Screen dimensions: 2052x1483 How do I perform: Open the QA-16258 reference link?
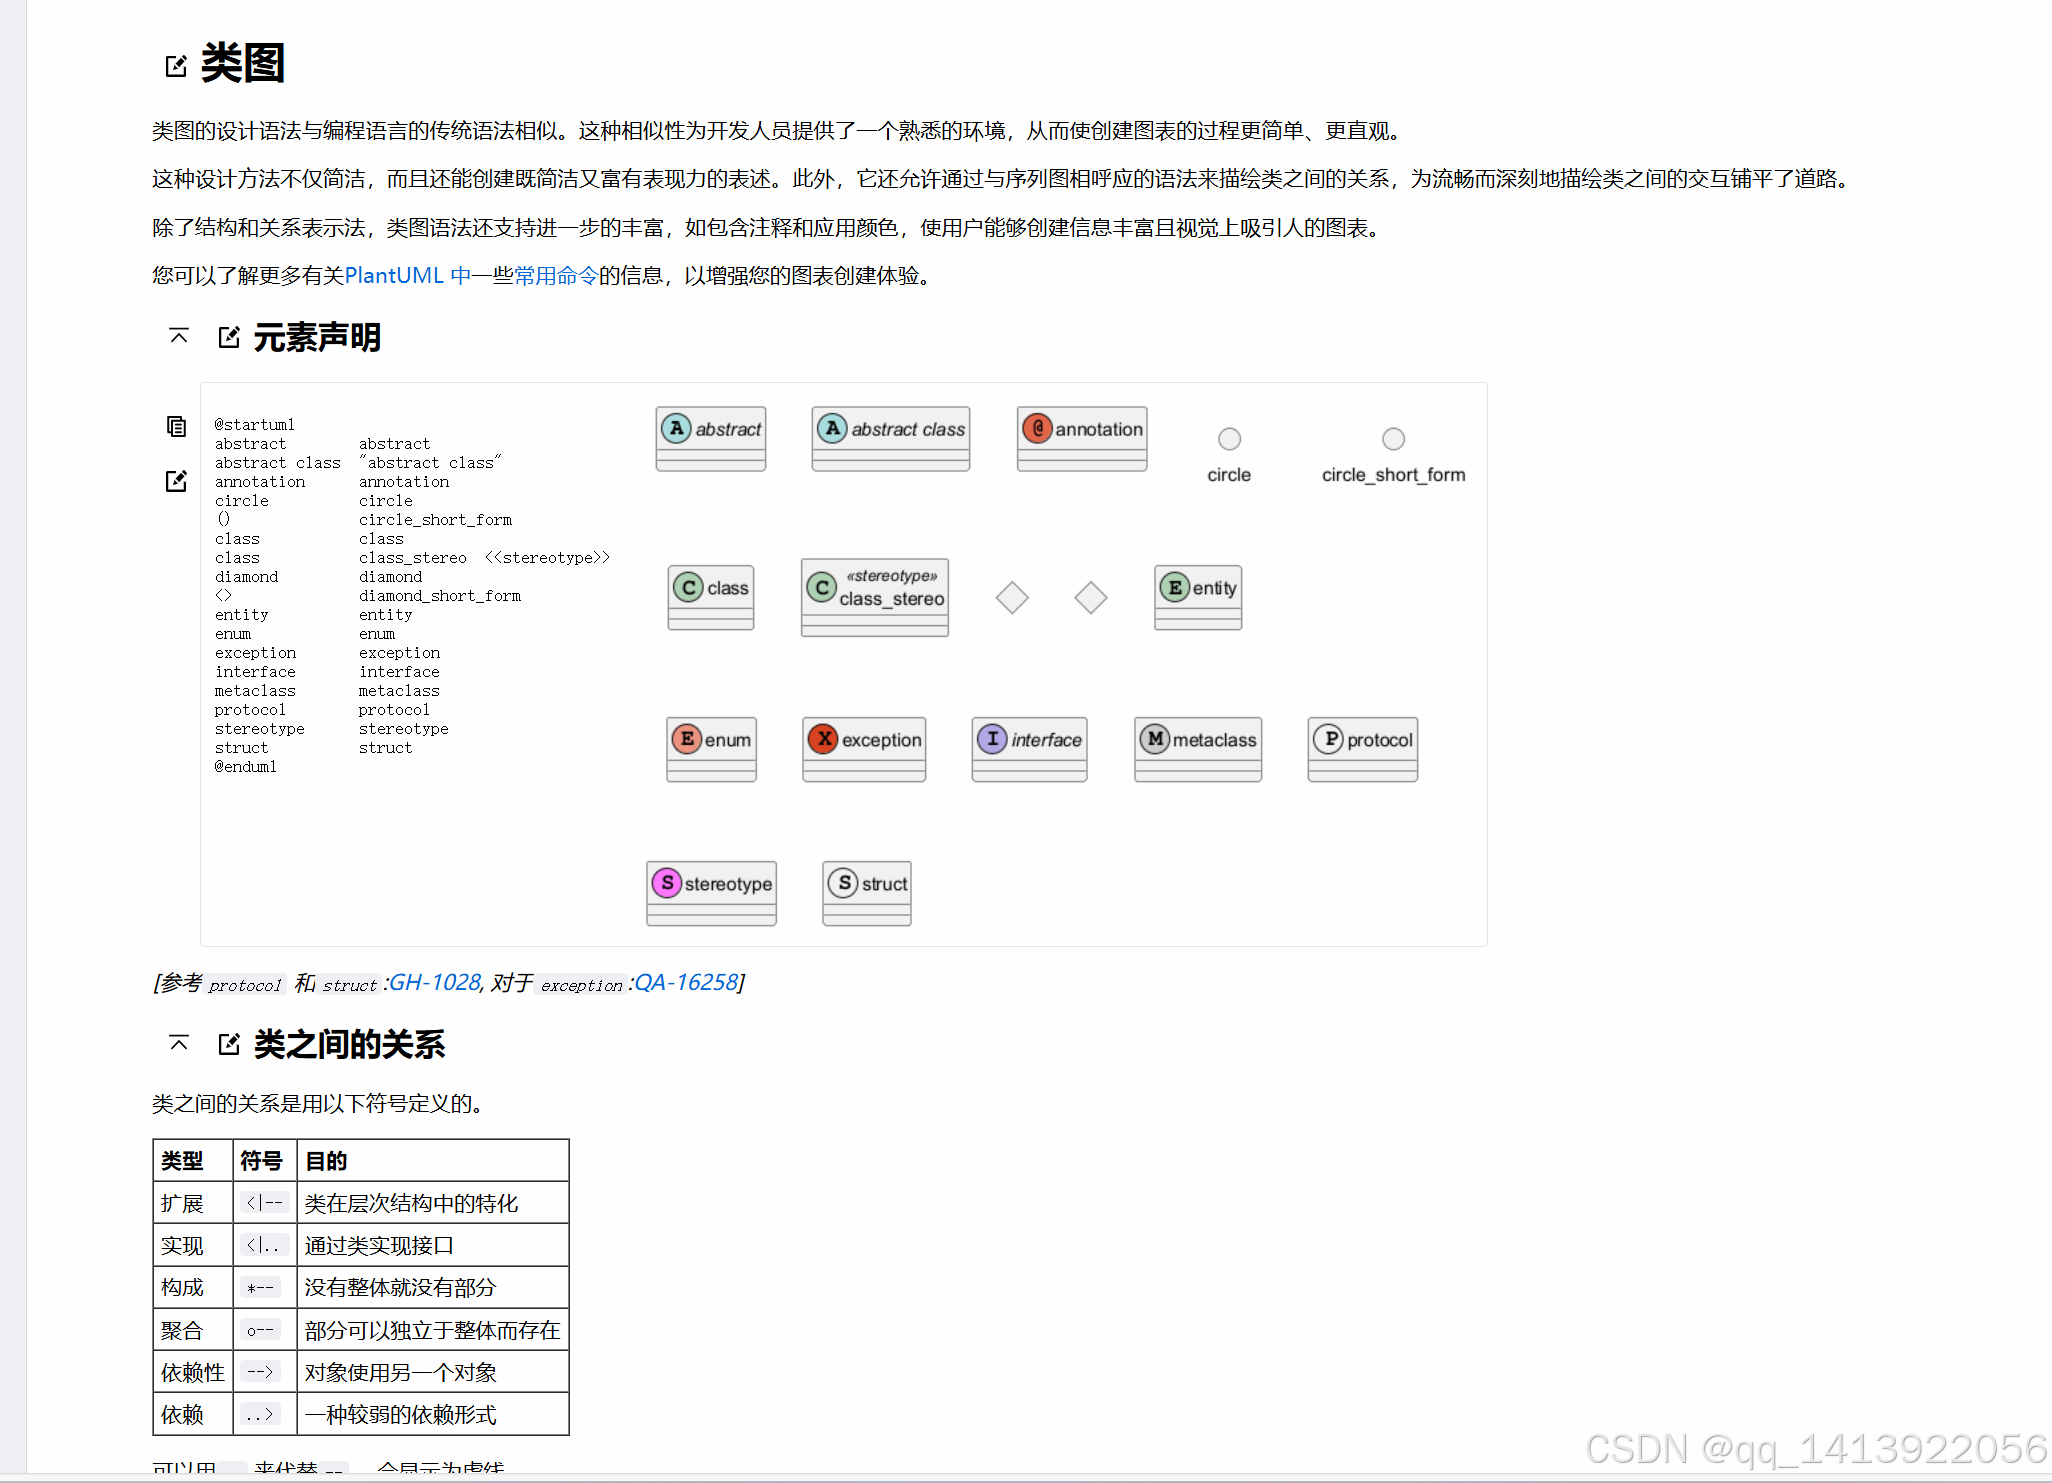(x=686, y=982)
